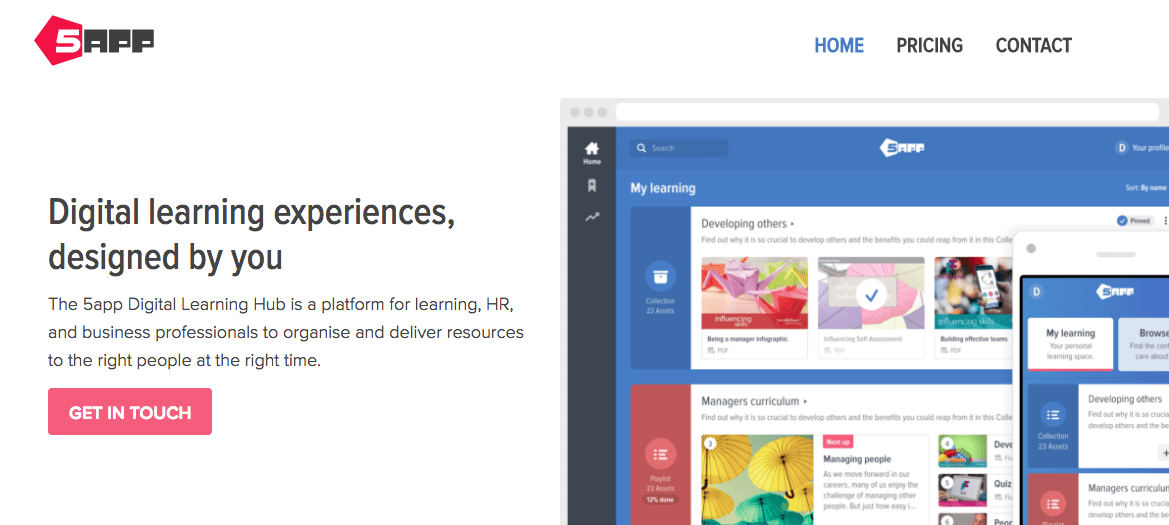Image resolution: width=1169 pixels, height=525 pixels.
Task: Click the checkmark on Influencing Self-Assessment card
Action: (871, 295)
